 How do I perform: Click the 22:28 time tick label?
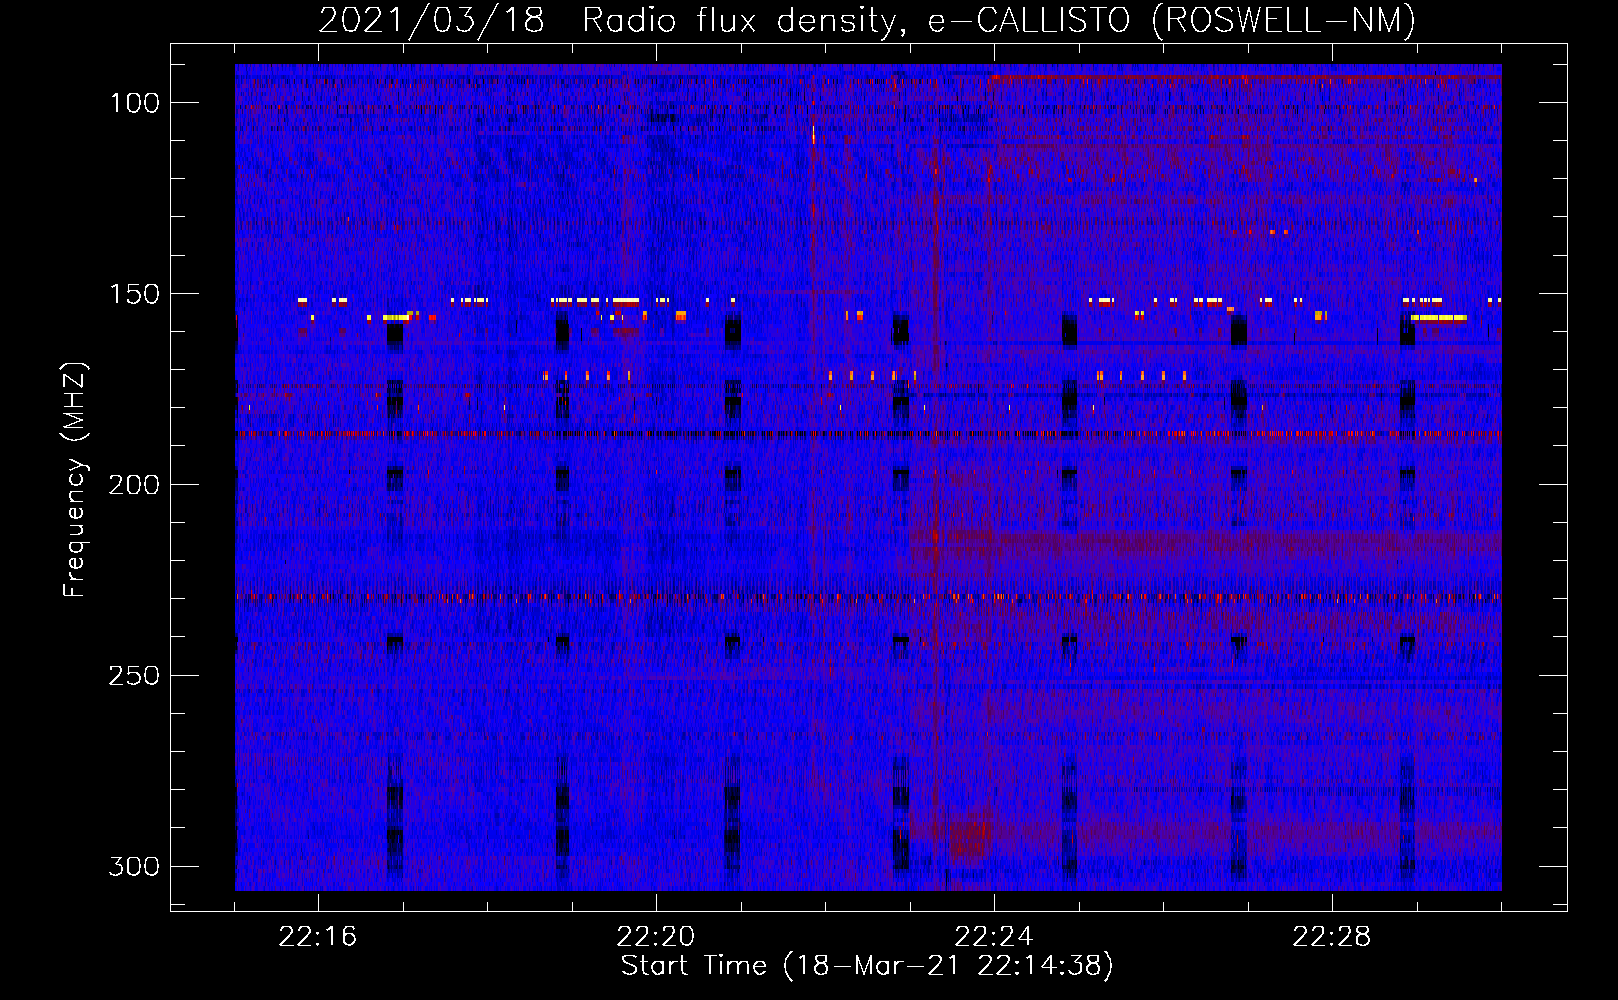[1332, 937]
